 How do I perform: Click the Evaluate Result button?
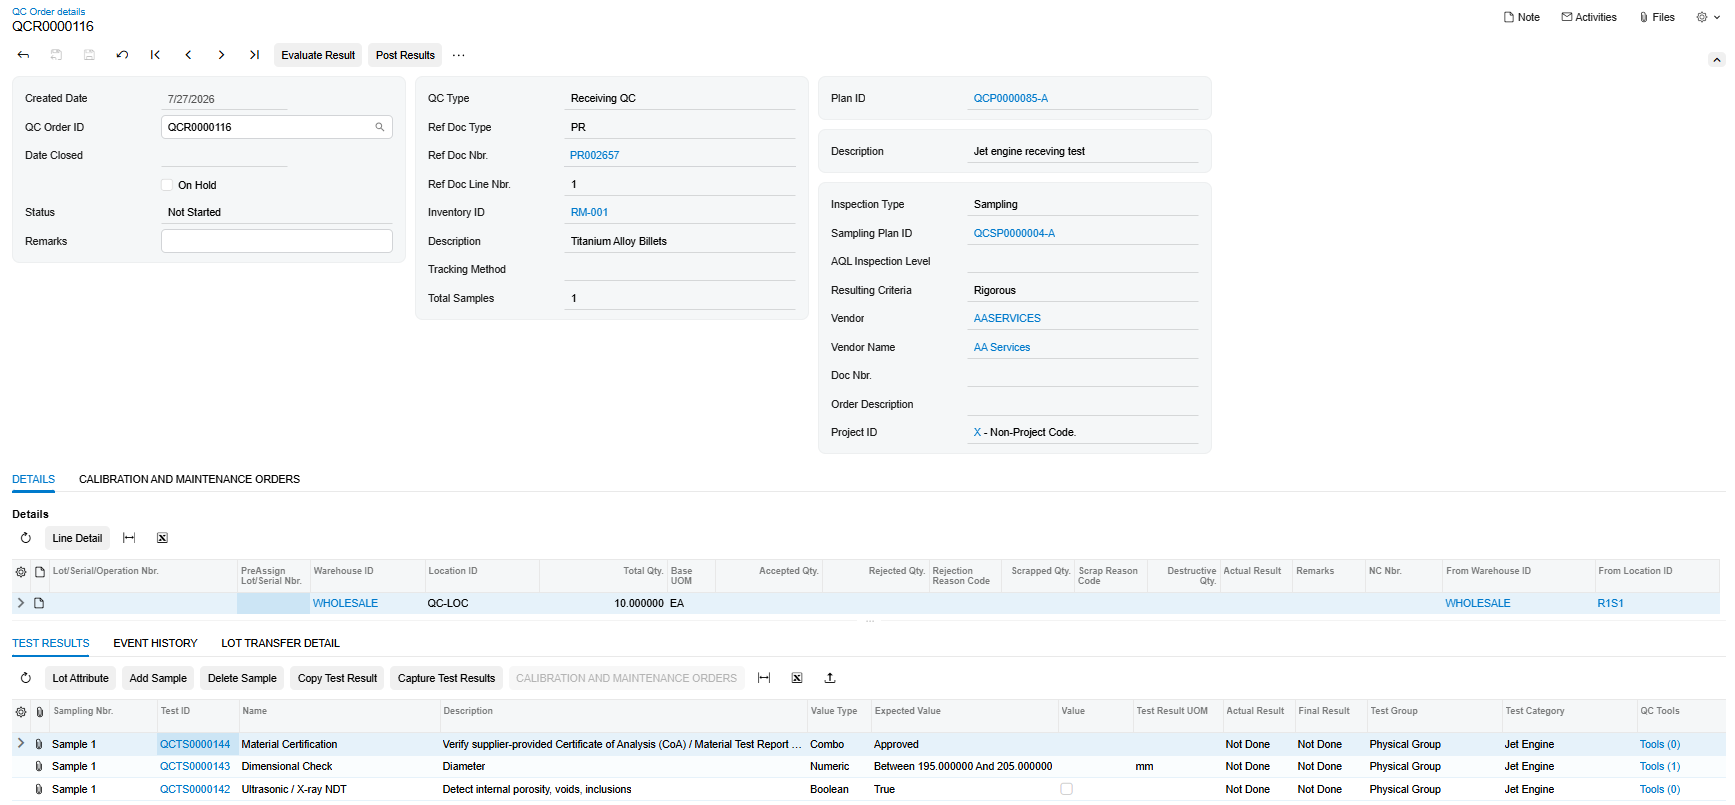pos(318,55)
